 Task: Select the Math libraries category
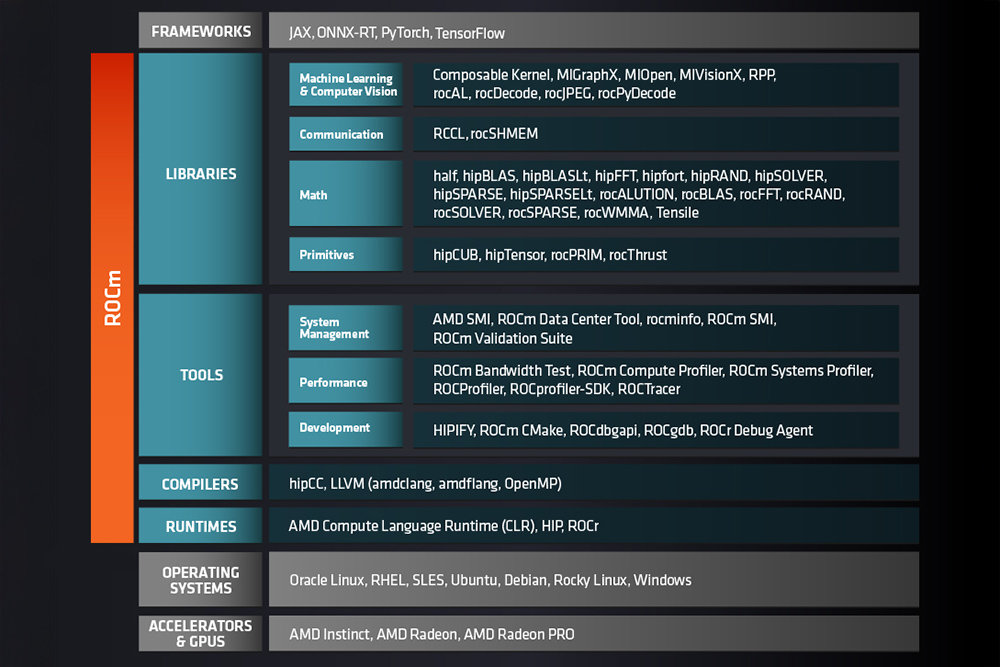(x=345, y=194)
